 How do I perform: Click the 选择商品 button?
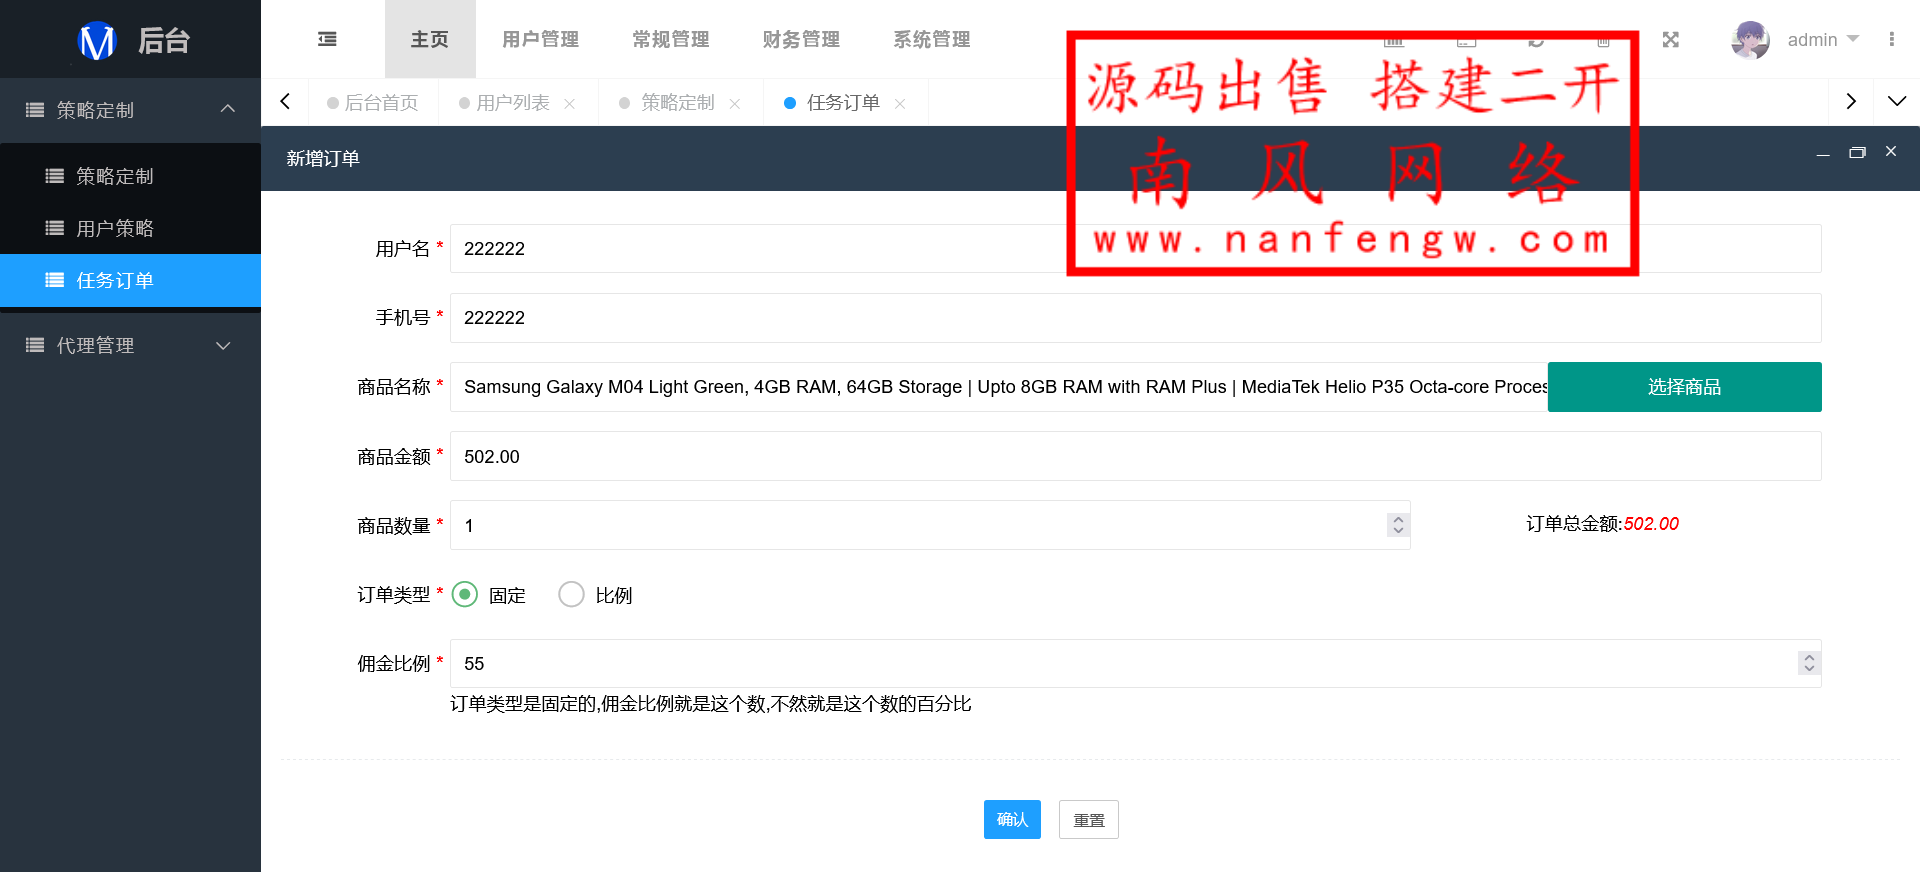pos(1684,387)
